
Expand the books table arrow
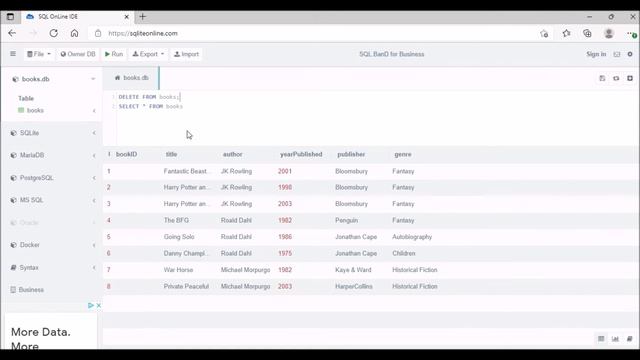click(94, 111)
